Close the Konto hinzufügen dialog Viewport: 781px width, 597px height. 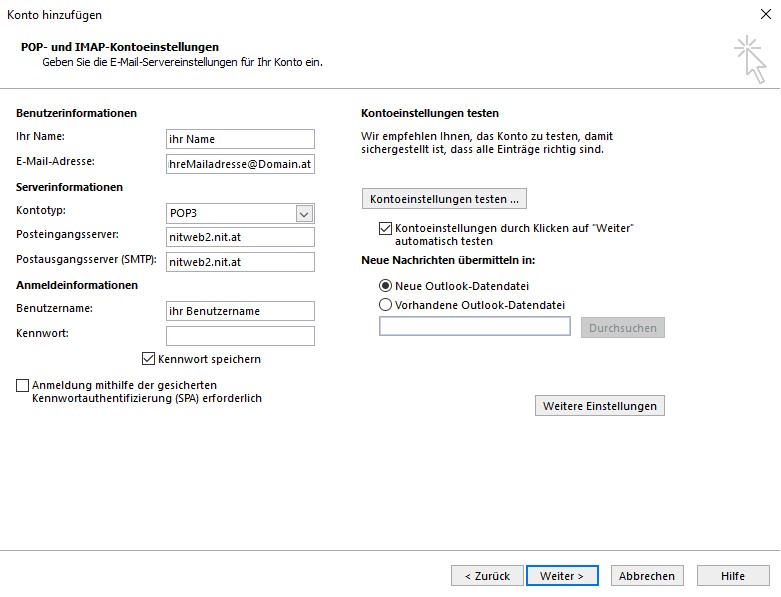(765, 15)
